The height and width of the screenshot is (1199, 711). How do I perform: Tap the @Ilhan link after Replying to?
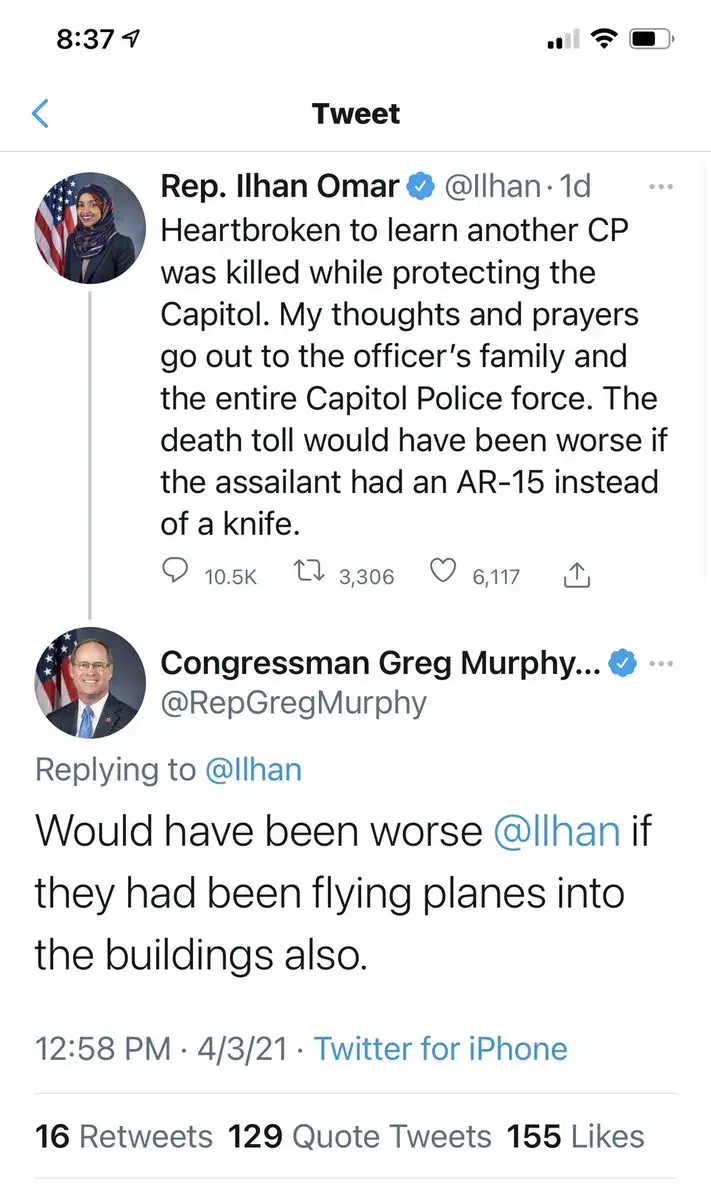pyautogui.click(x=253, y=769)
